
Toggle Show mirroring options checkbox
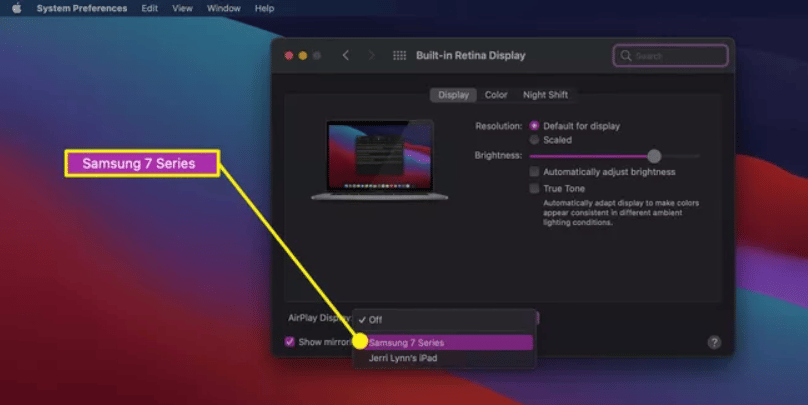[x=290, y=342]
